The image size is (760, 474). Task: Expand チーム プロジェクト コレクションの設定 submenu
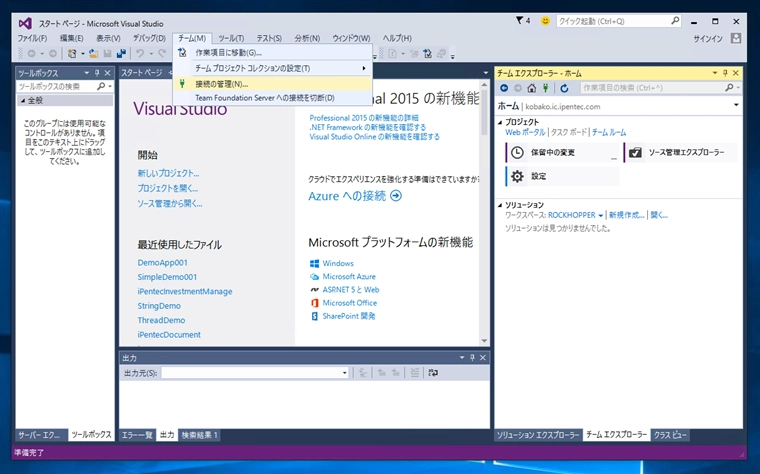click(x=273, y=68)
